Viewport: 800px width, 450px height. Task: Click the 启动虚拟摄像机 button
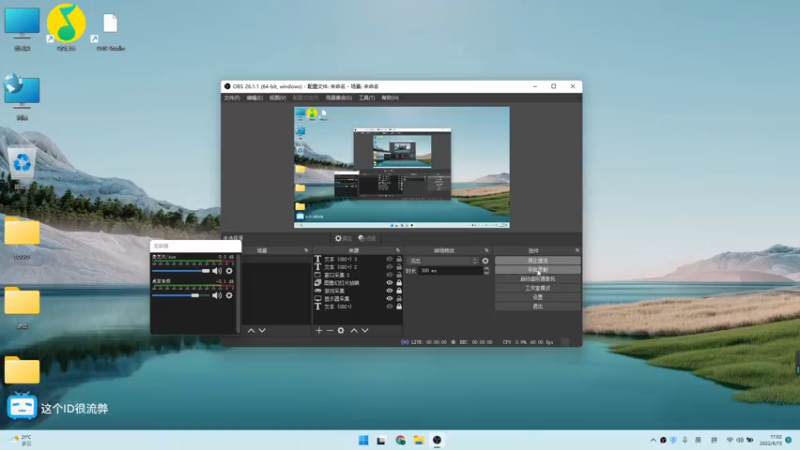pos(537,279)
